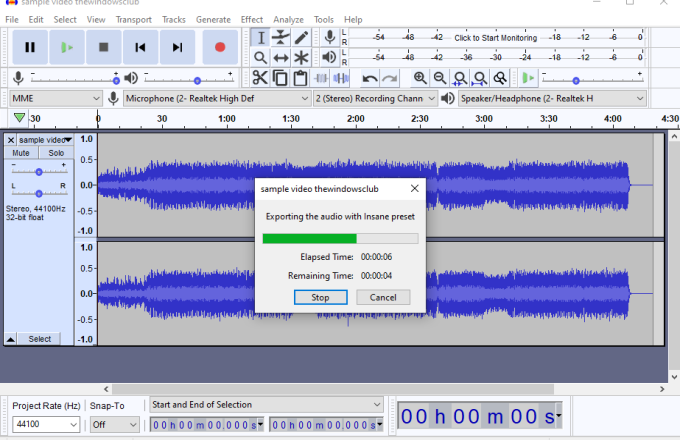
Task: Open the Project Rate 44100 dropdown
Action: [x=44, y=424]
